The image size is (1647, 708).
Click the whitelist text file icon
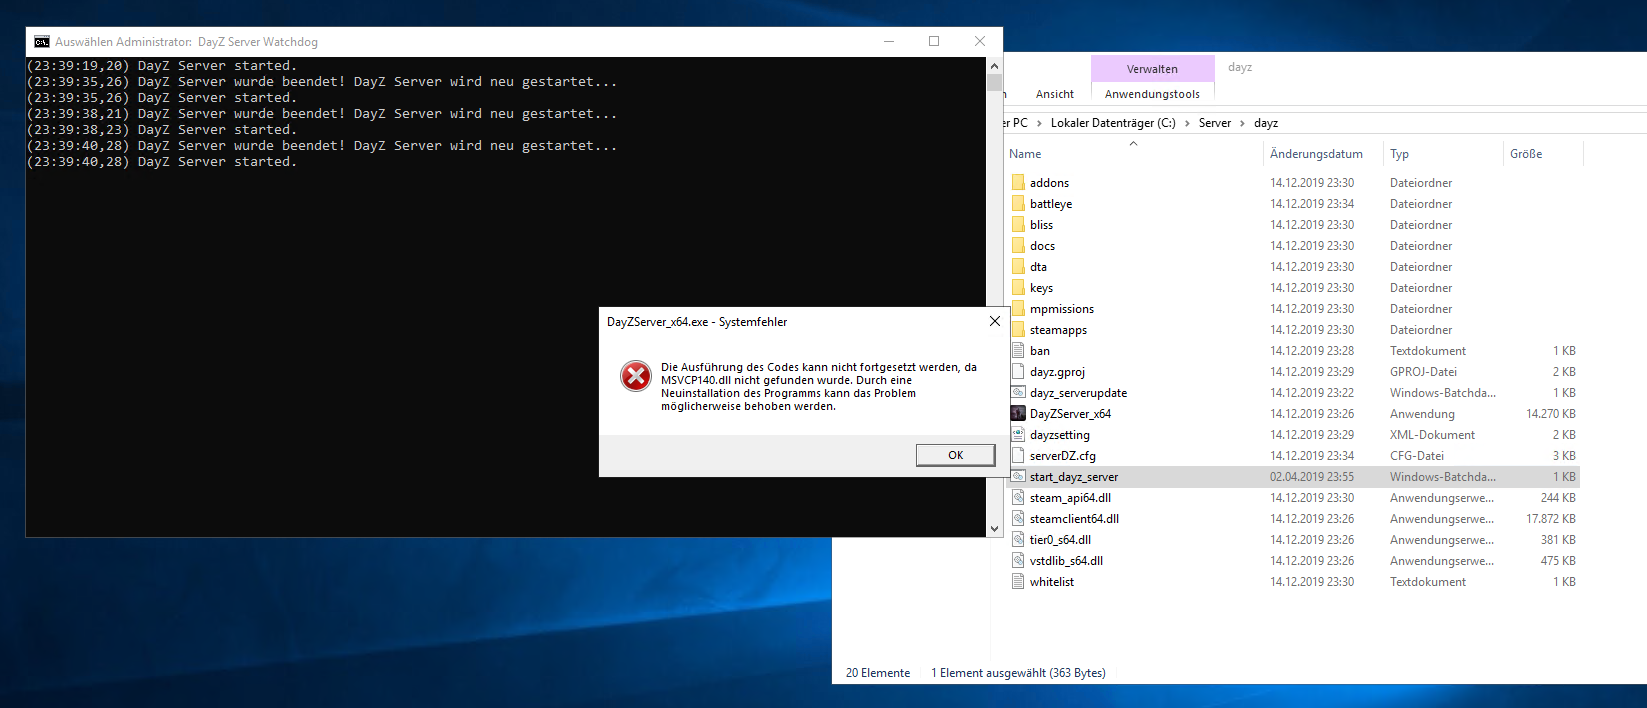1018,581
